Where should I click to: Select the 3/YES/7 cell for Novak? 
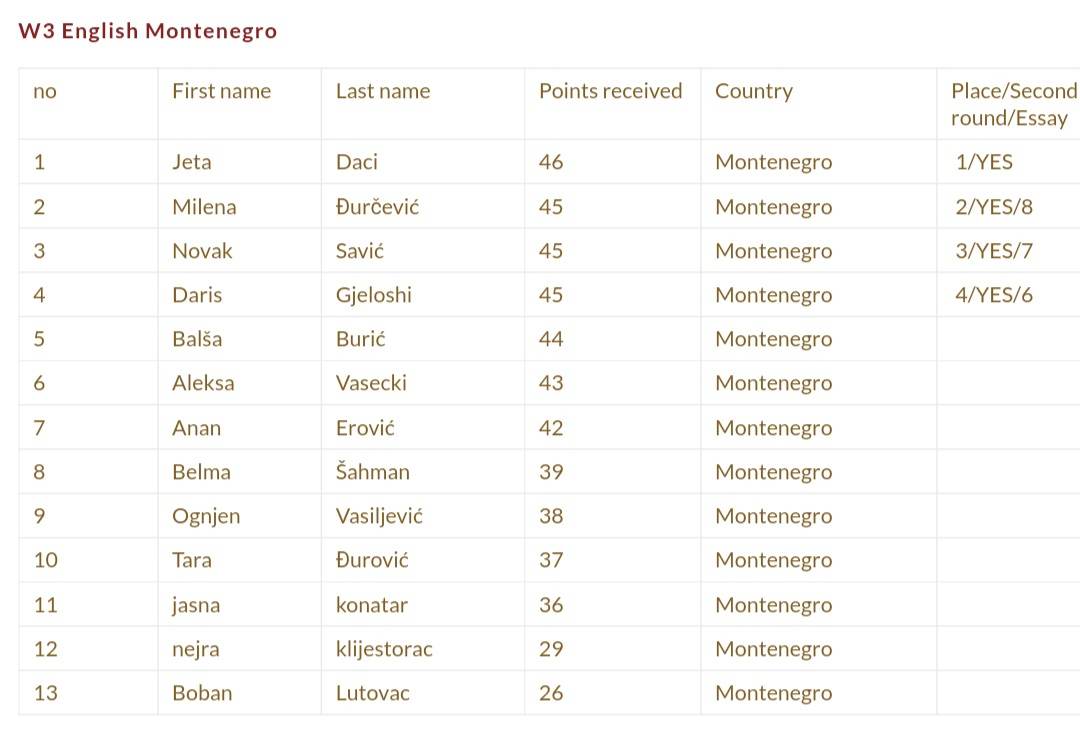994,251
